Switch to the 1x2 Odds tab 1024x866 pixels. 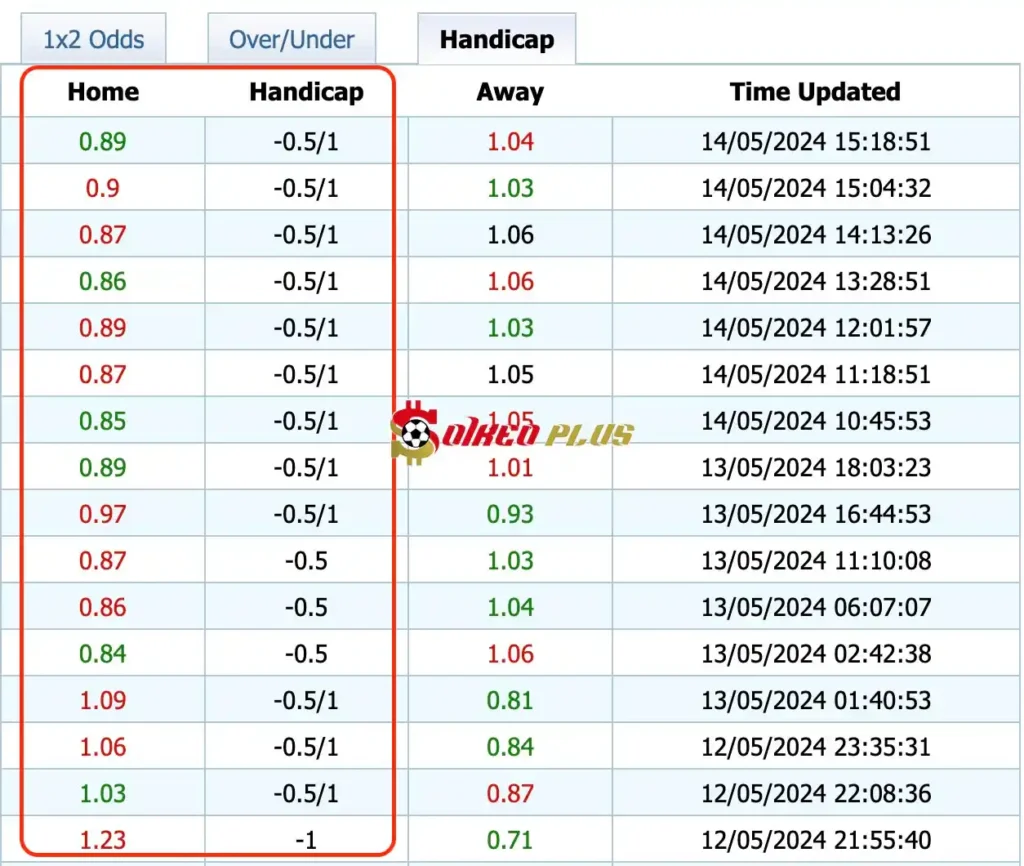click(x=93, y=40)
